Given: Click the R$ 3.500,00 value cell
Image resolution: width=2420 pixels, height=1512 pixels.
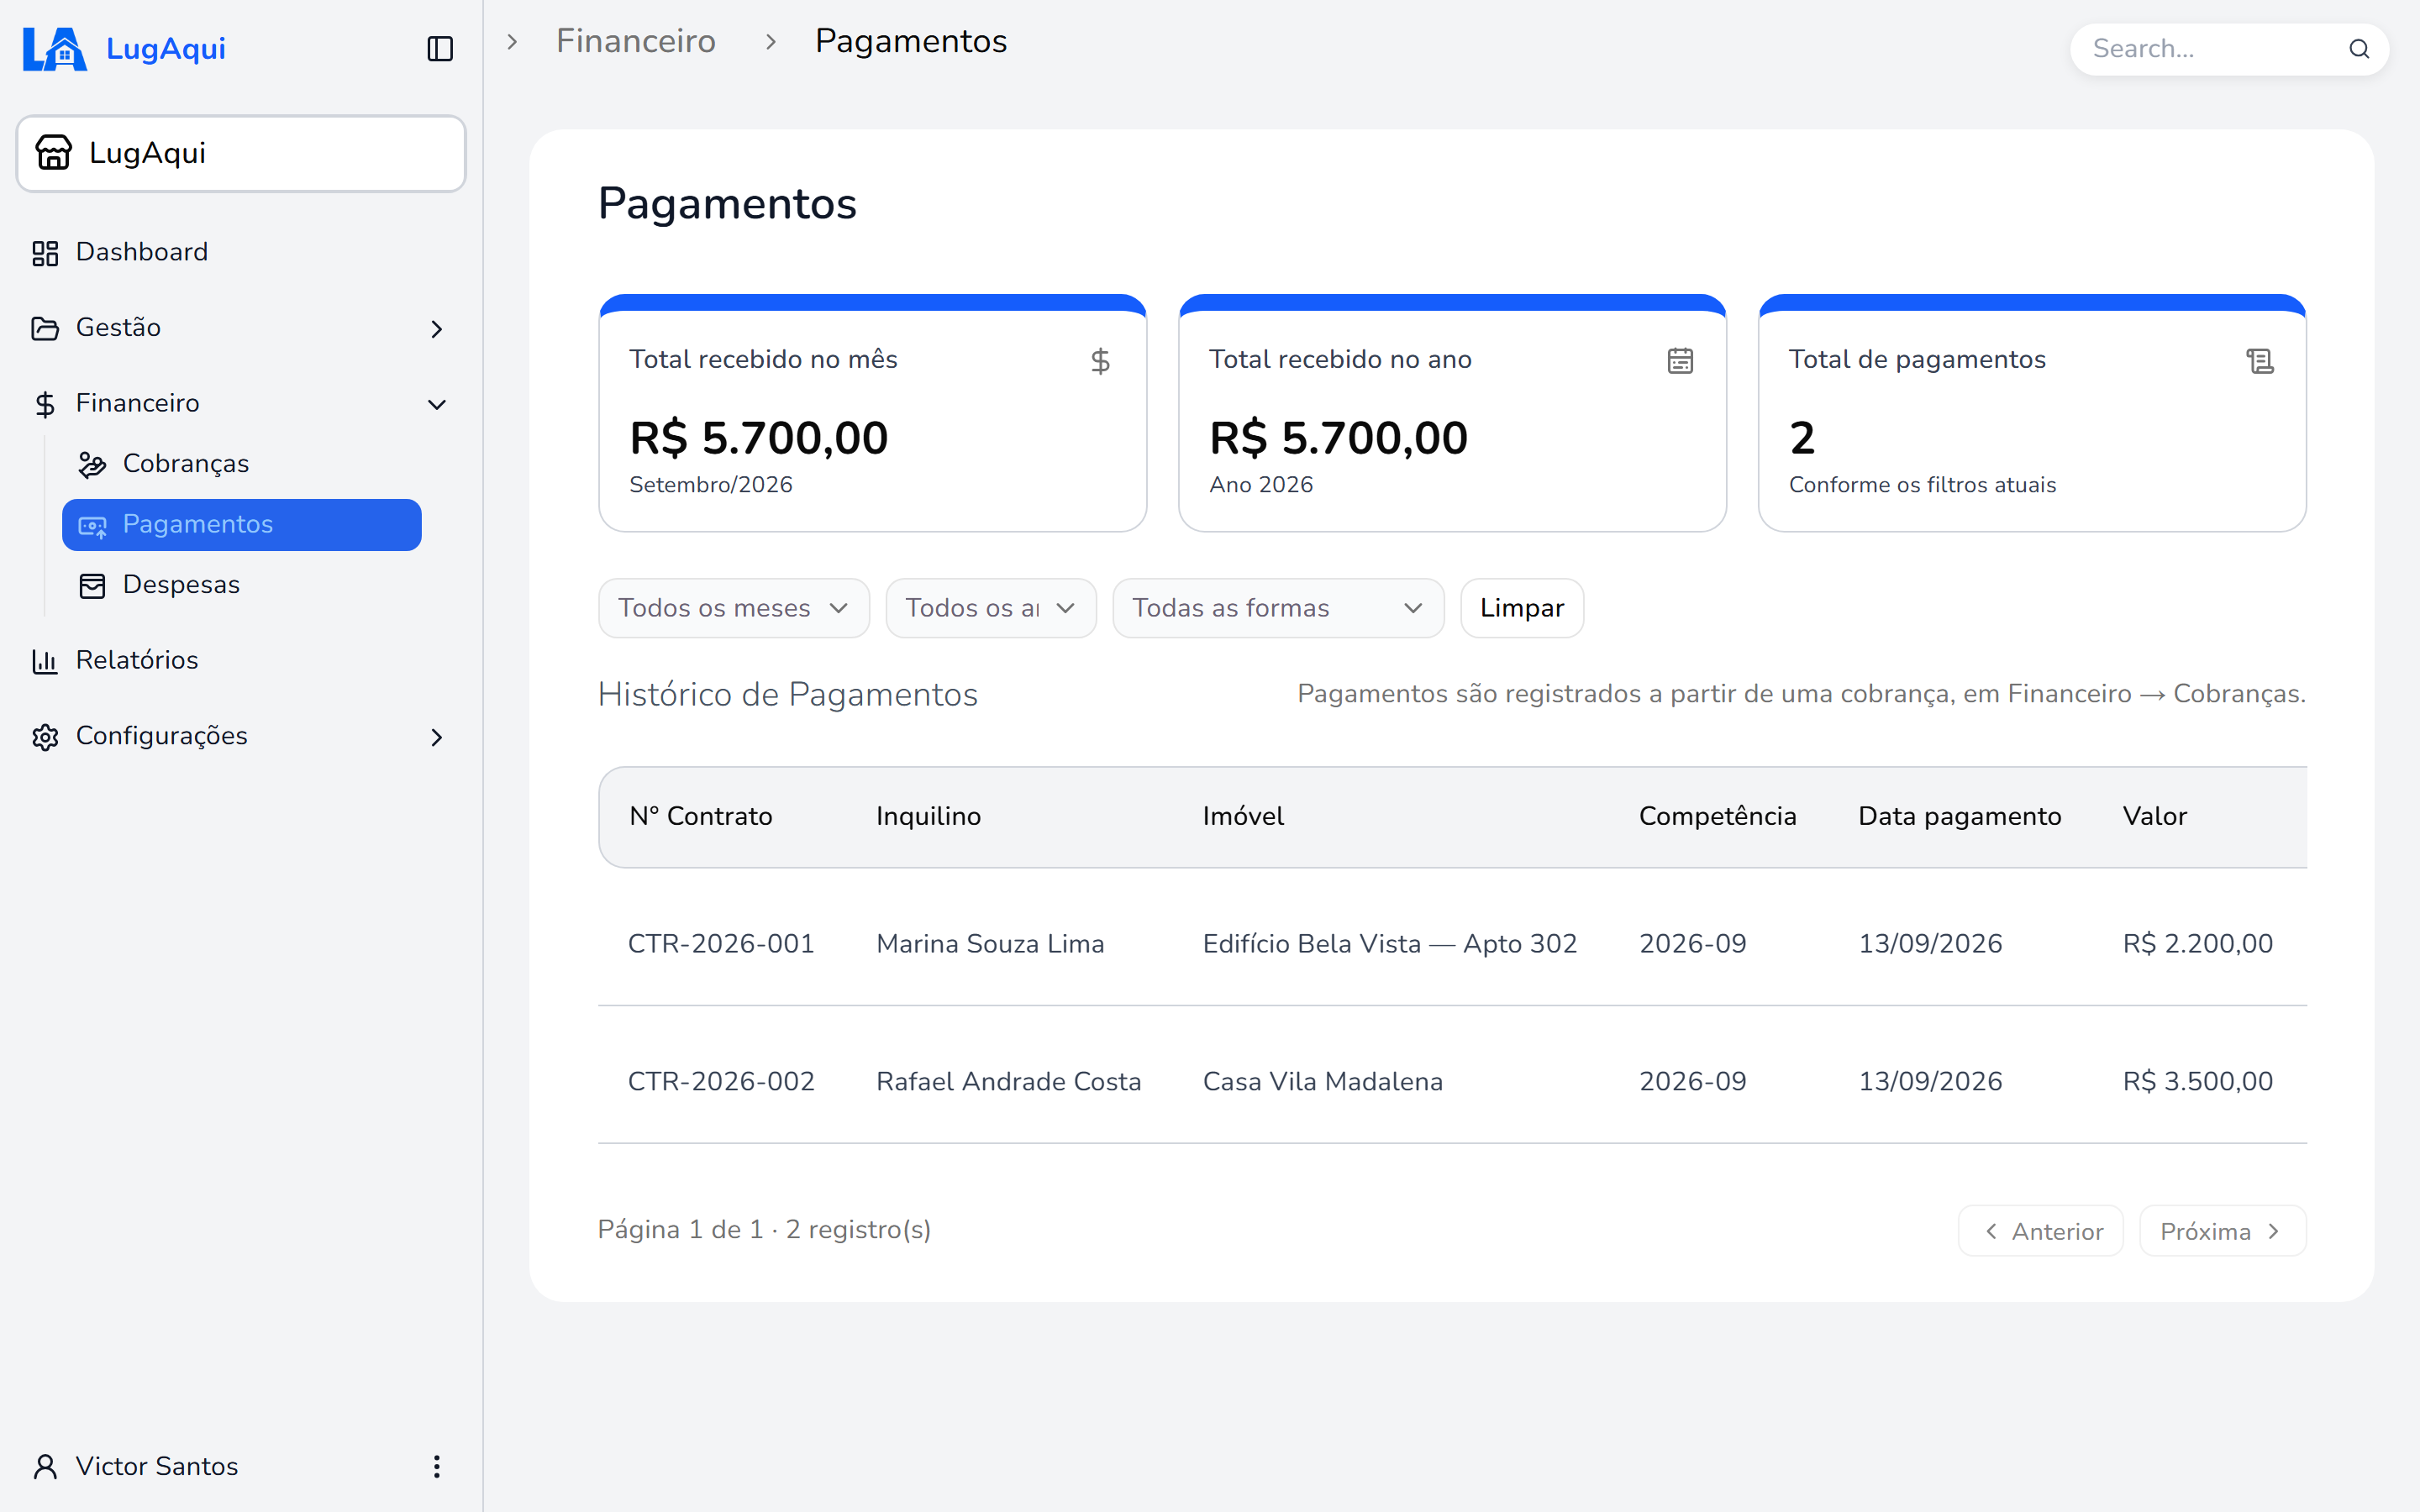Looking at the screenshot, I should point(2197,1081).
